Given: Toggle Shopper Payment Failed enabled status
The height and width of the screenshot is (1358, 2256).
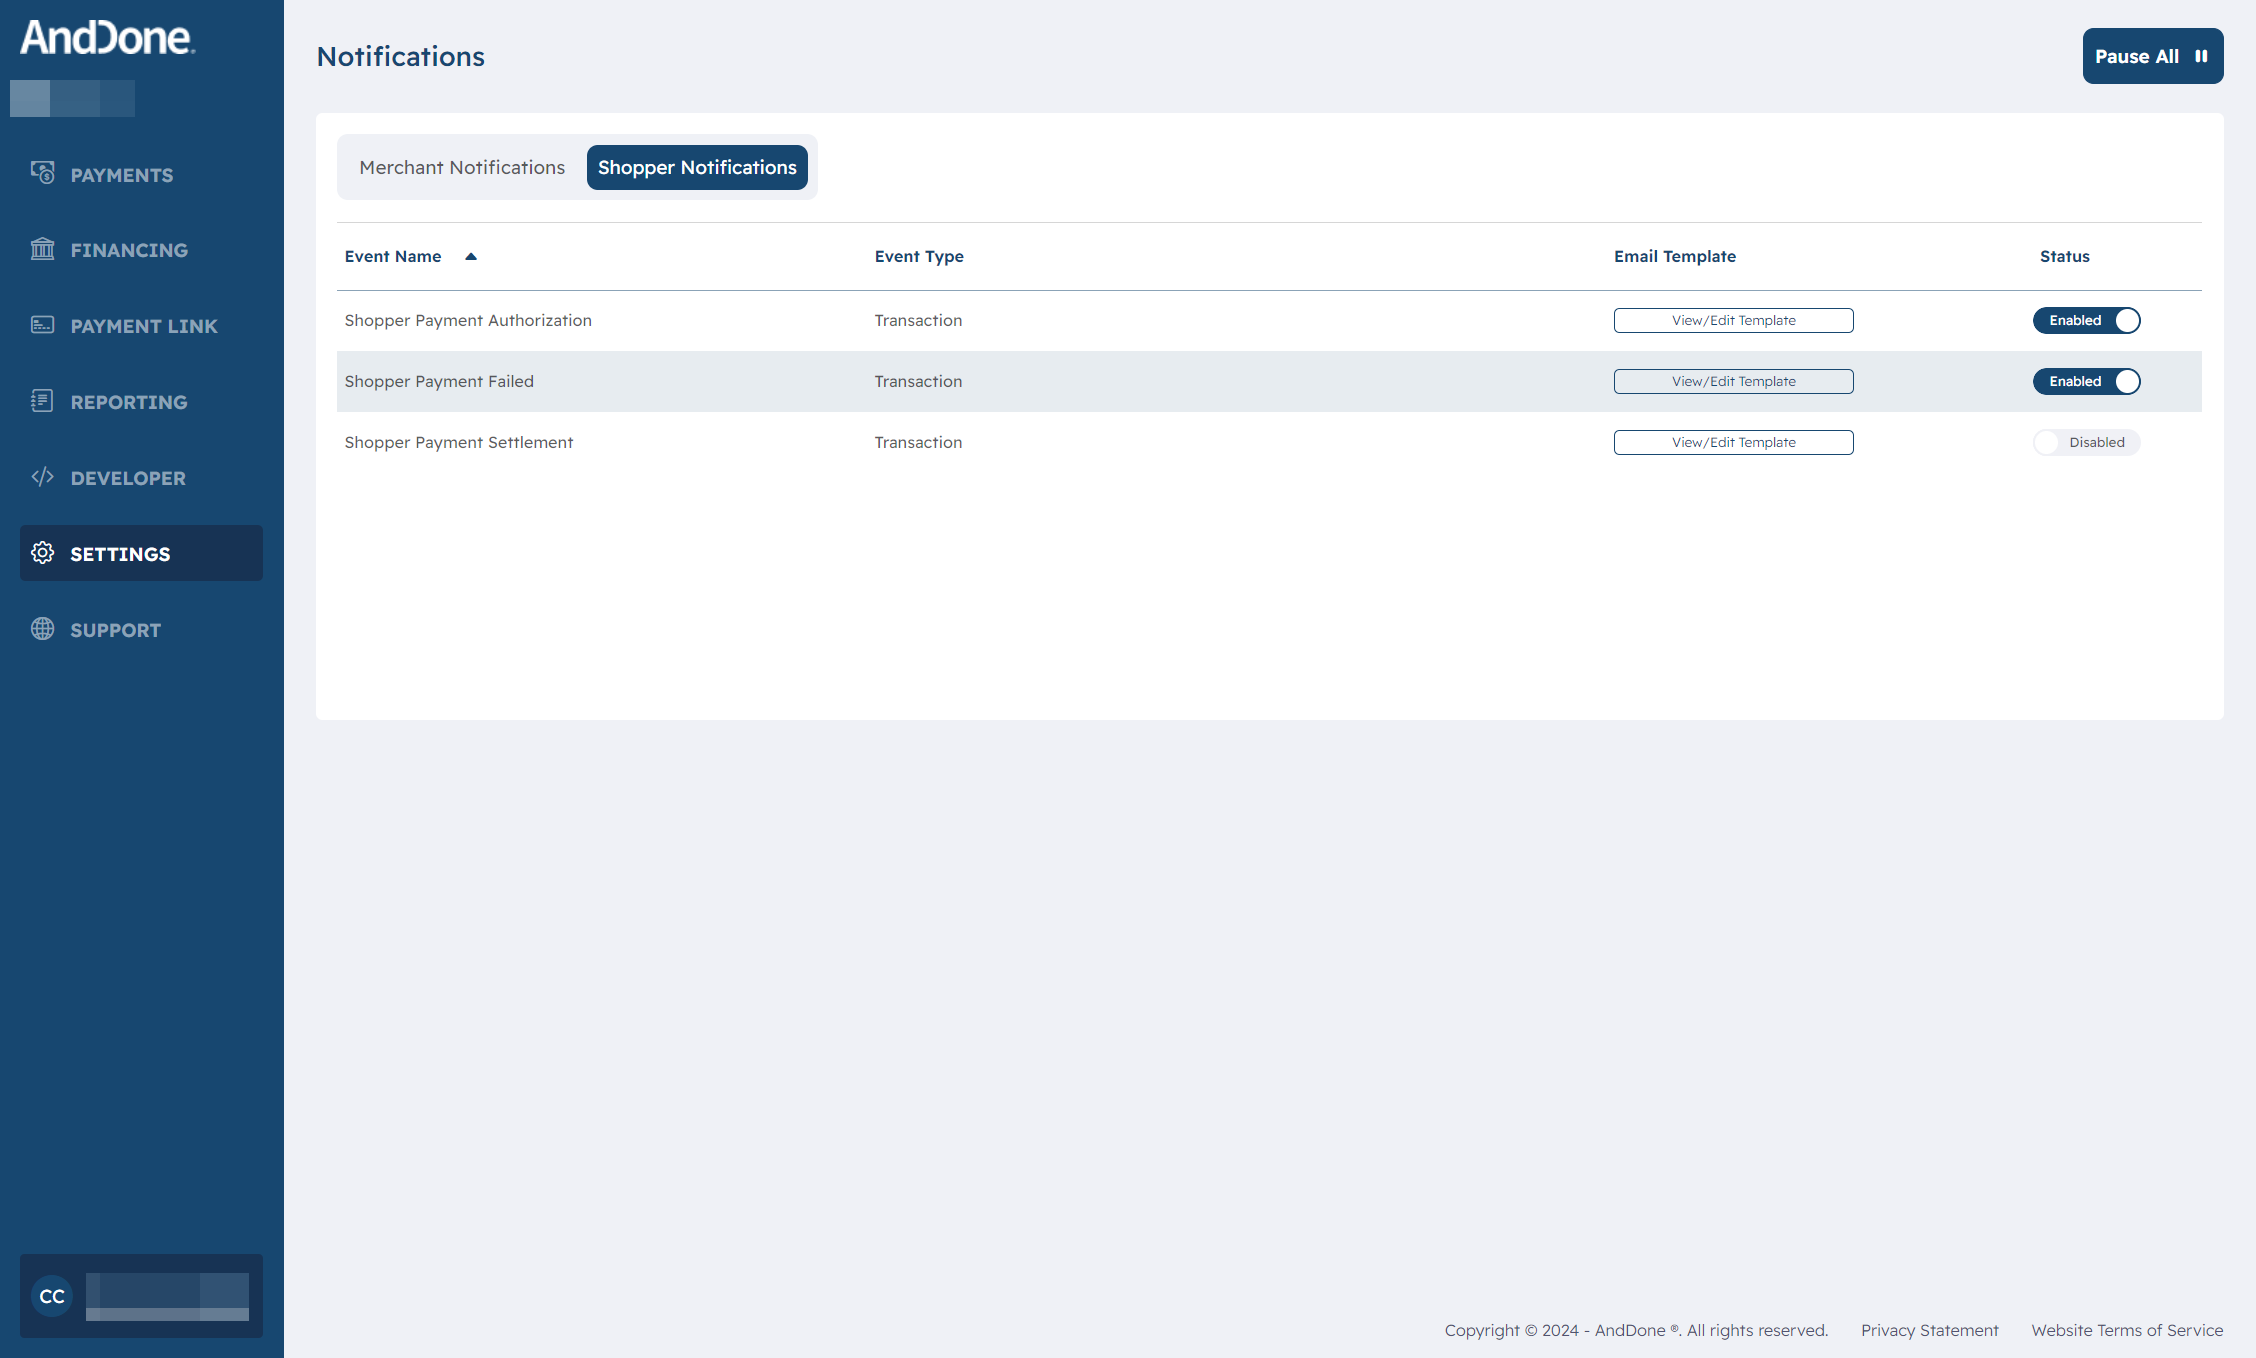Looking at the screenshot, I should pyautogui.click(x=2087, y=380).
